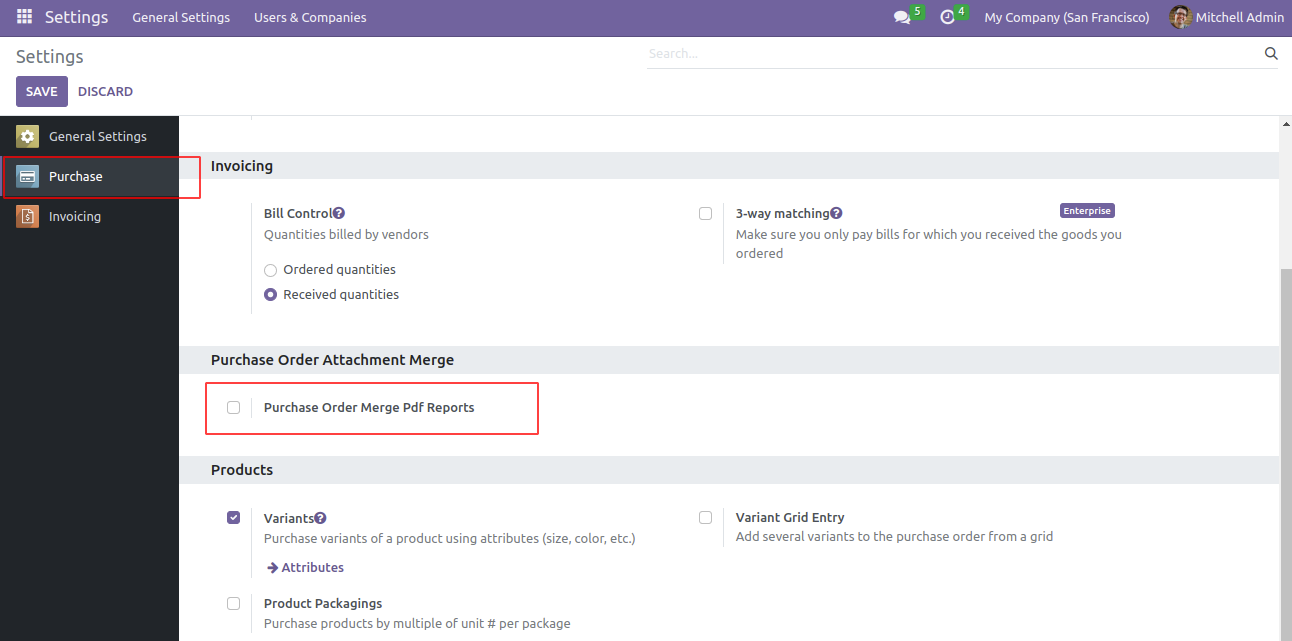Open Mitchell Admin user menu
The image size is (1292, 641).
pyautogui.click(x=1226, y=17)
